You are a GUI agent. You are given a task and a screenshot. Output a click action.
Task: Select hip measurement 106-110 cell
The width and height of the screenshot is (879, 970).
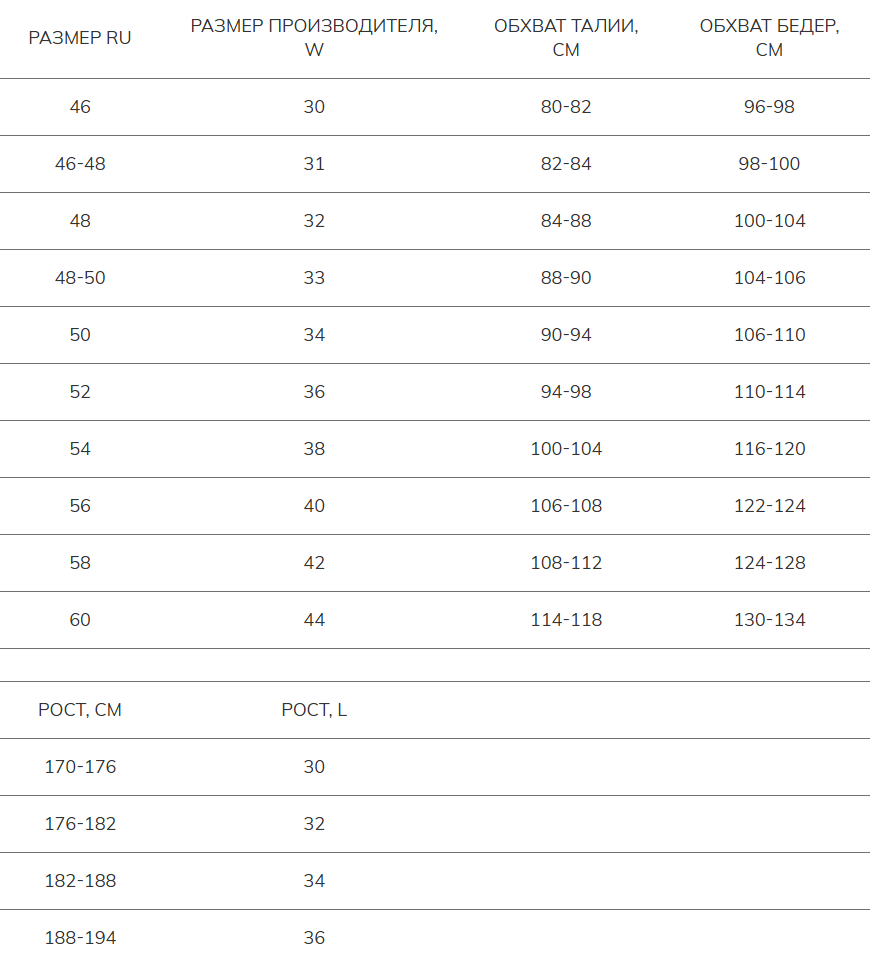tap(769, 335)
